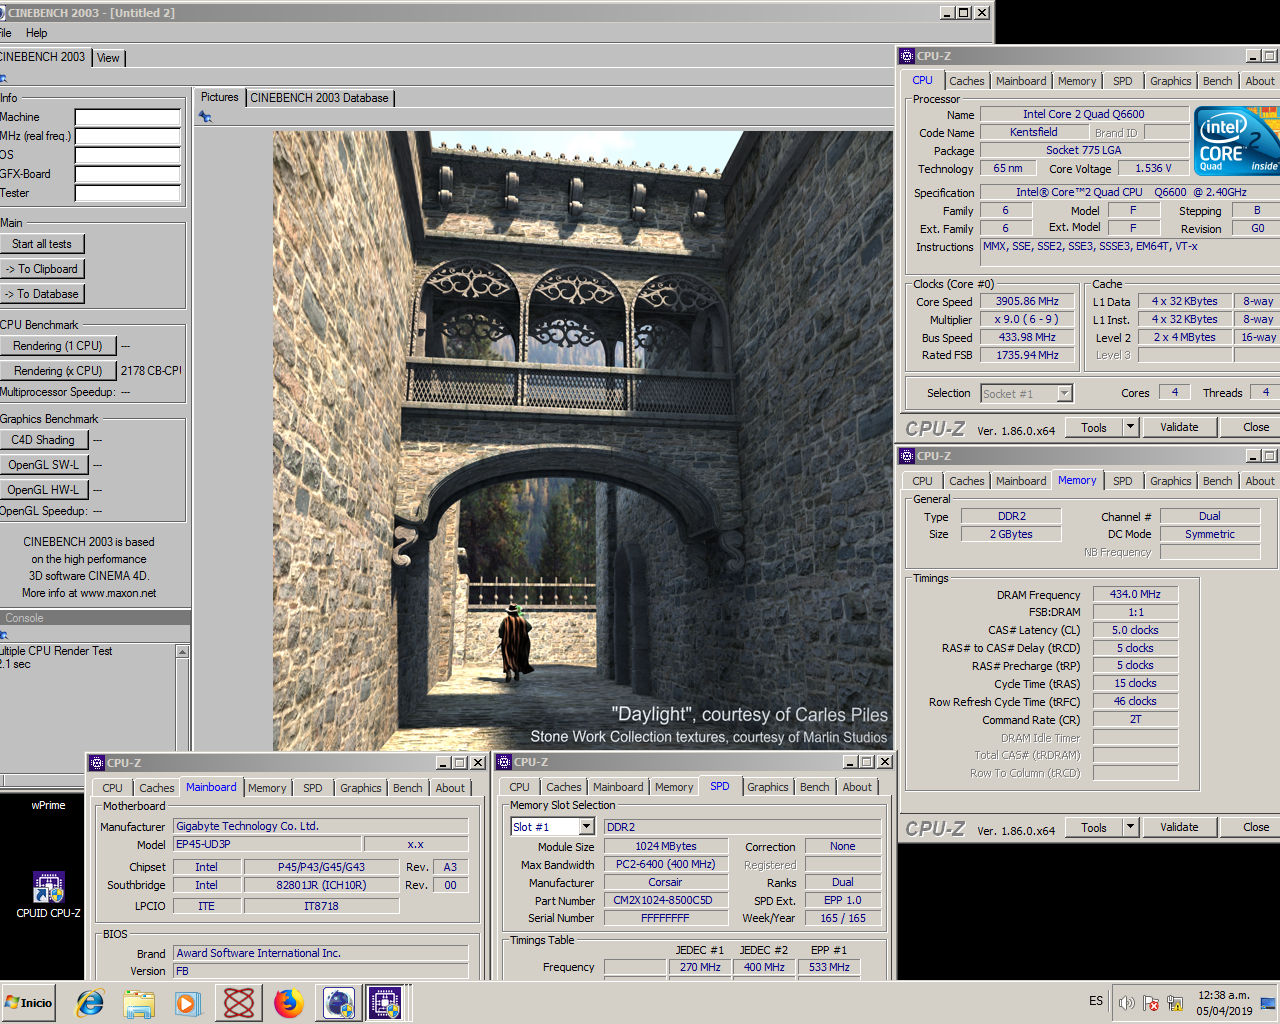Click the taskbar clock showing 12:38 a.m.

[x=1224, y=1003]
